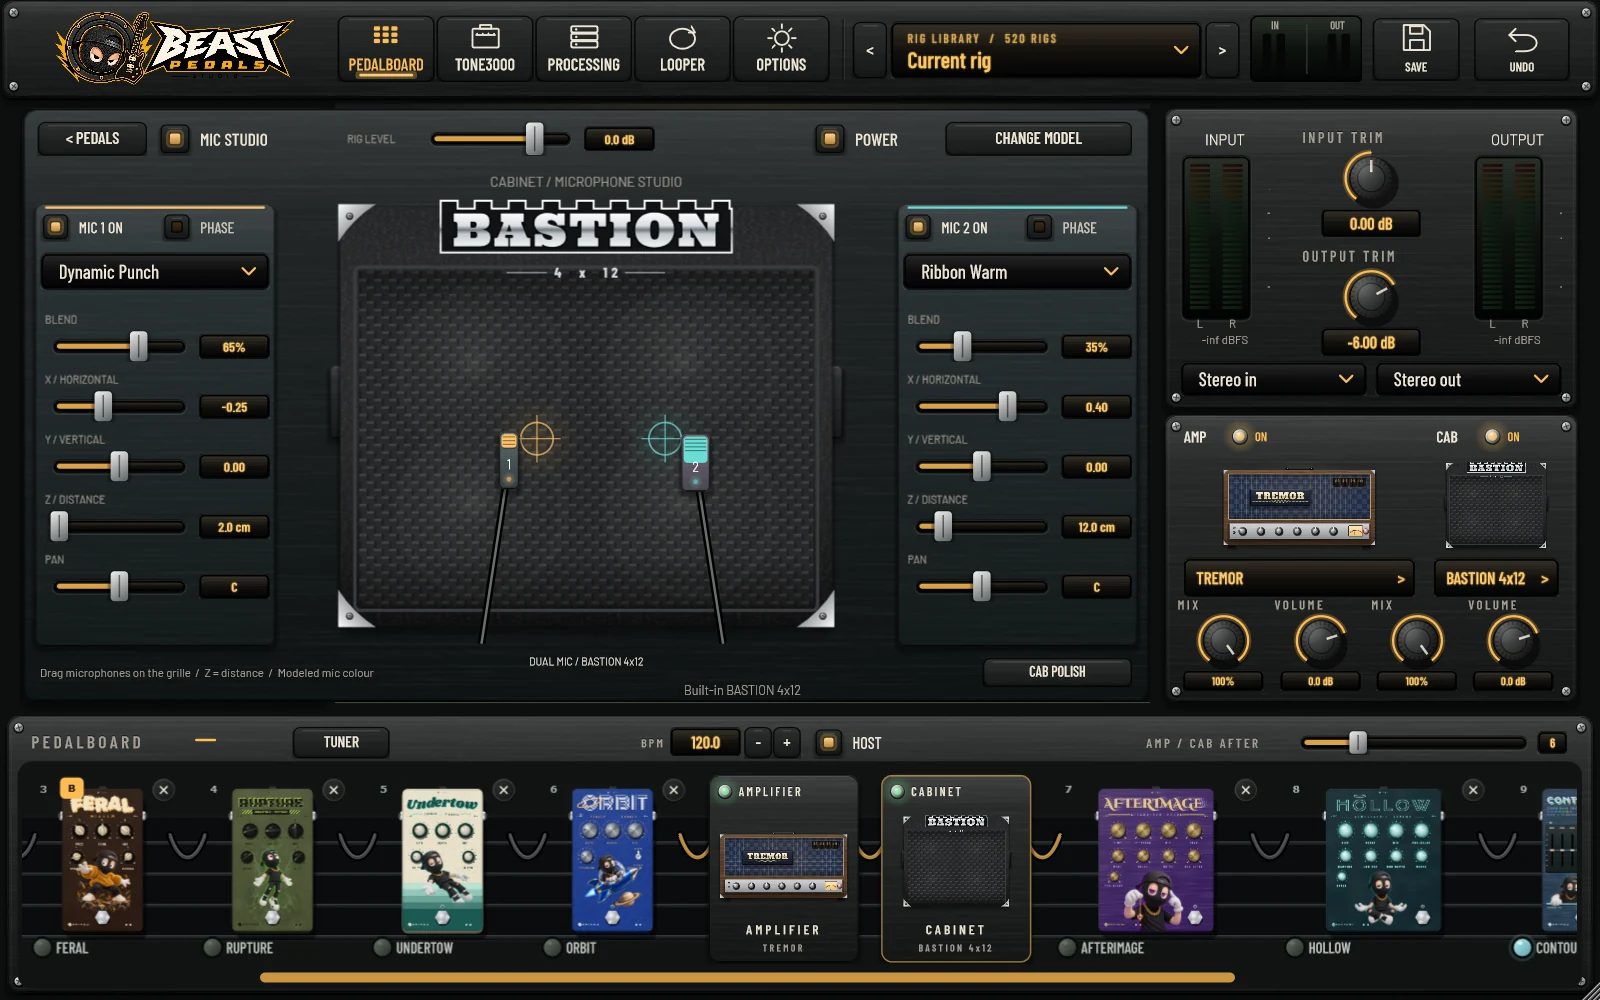Remove the ORBIT pedal
Image resolution: width=1600 pixels, height=1000 pixels.
pos(674,790)
